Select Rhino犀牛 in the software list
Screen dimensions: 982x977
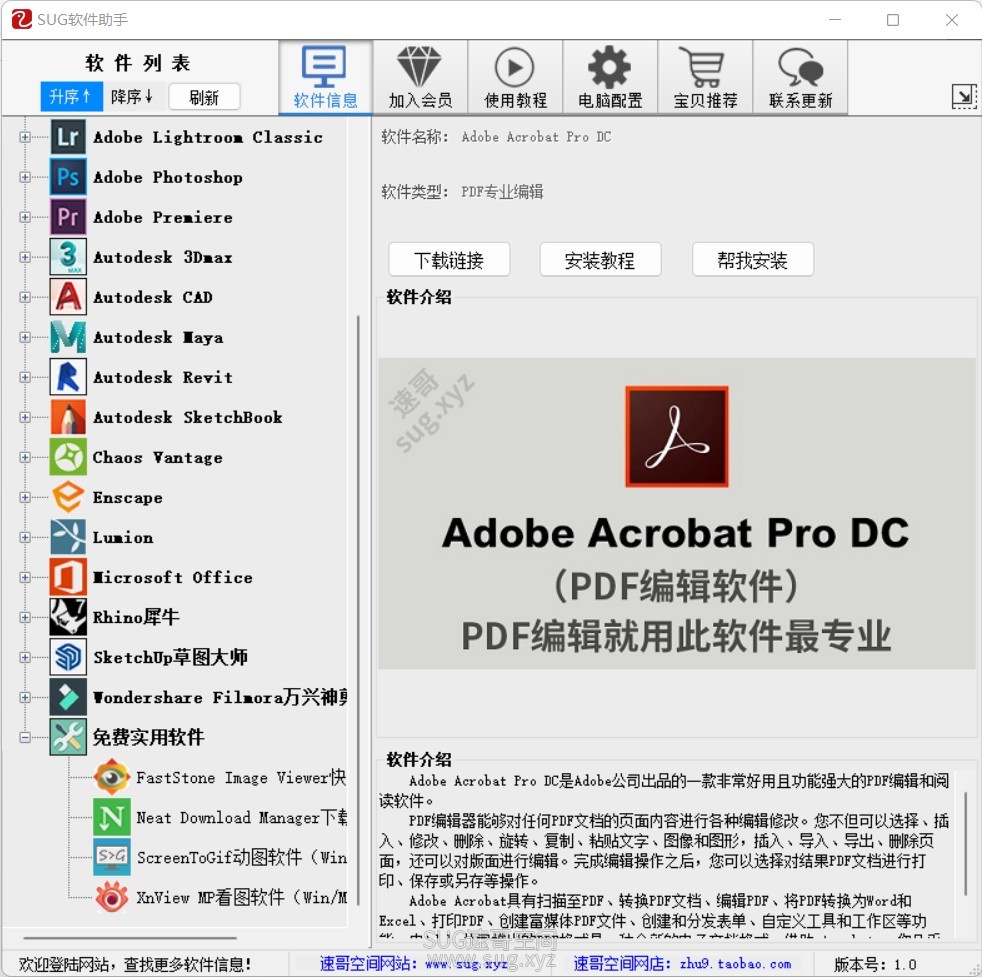(136, 618)
